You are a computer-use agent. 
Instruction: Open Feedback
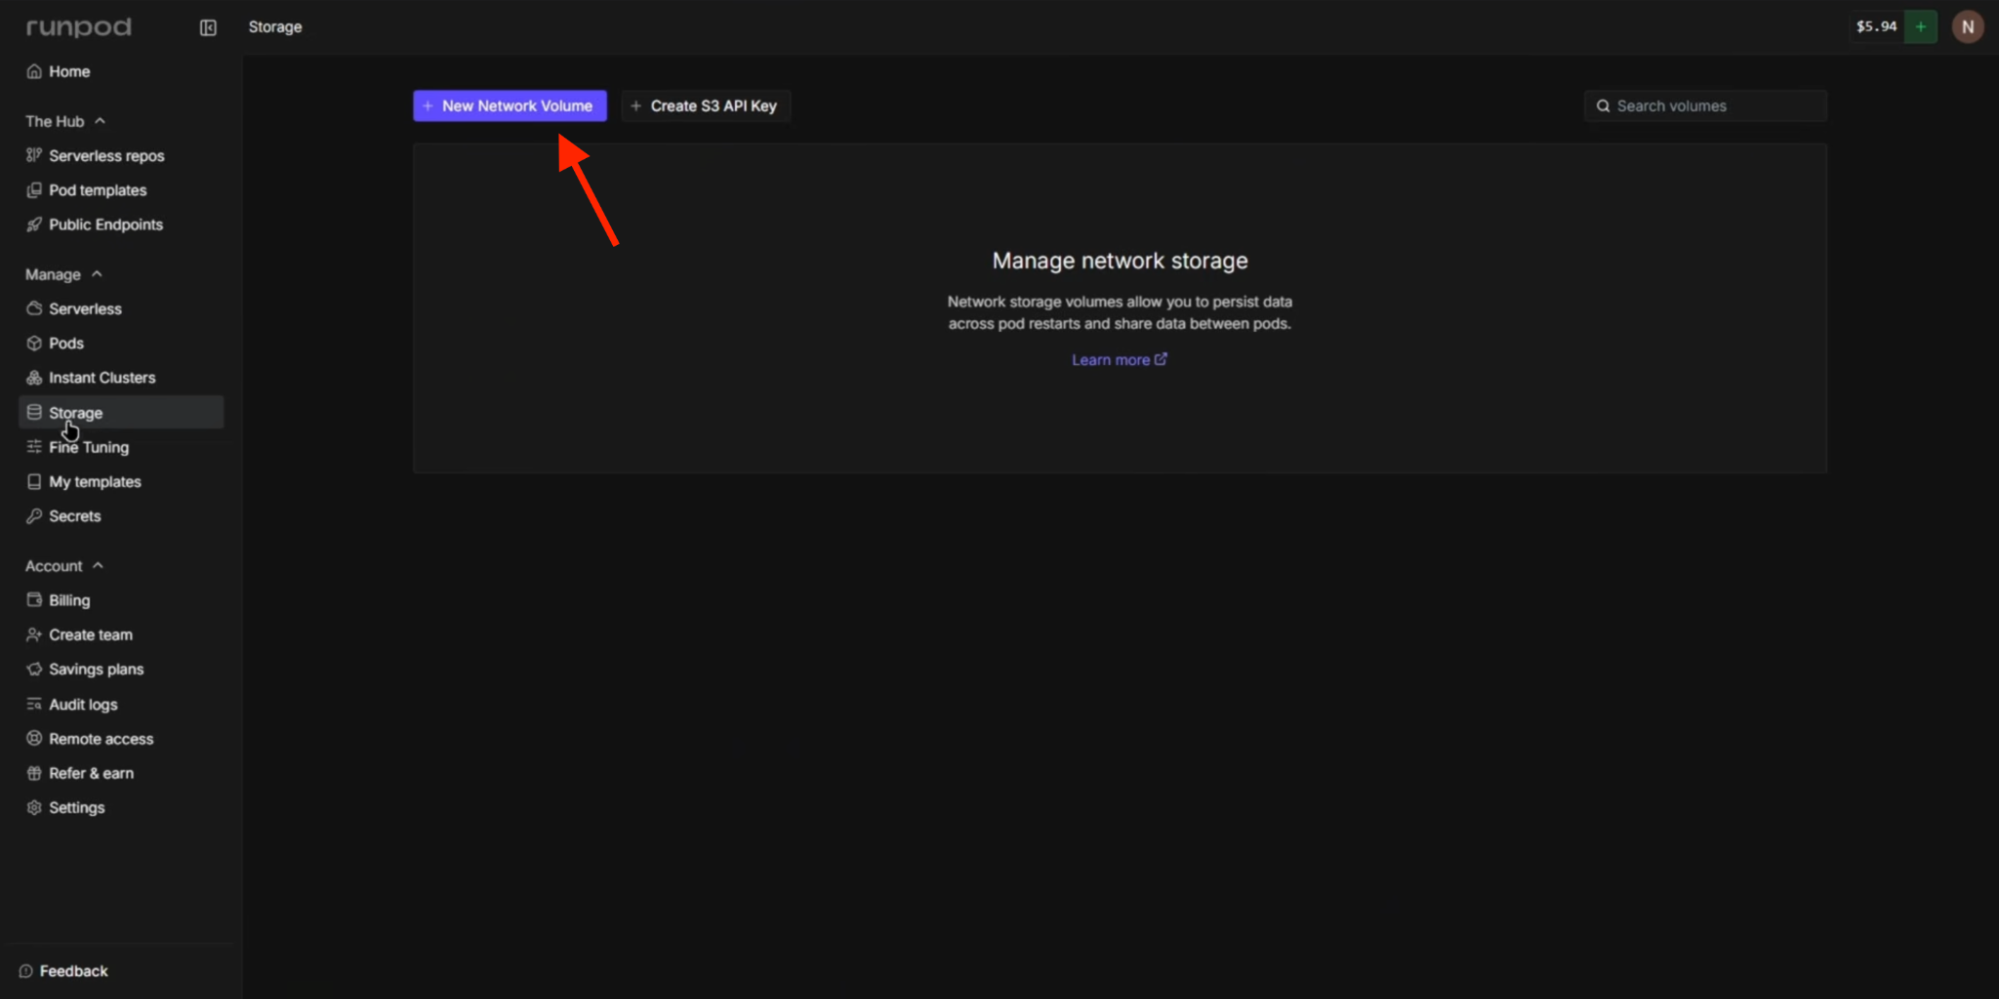point(64,971)
